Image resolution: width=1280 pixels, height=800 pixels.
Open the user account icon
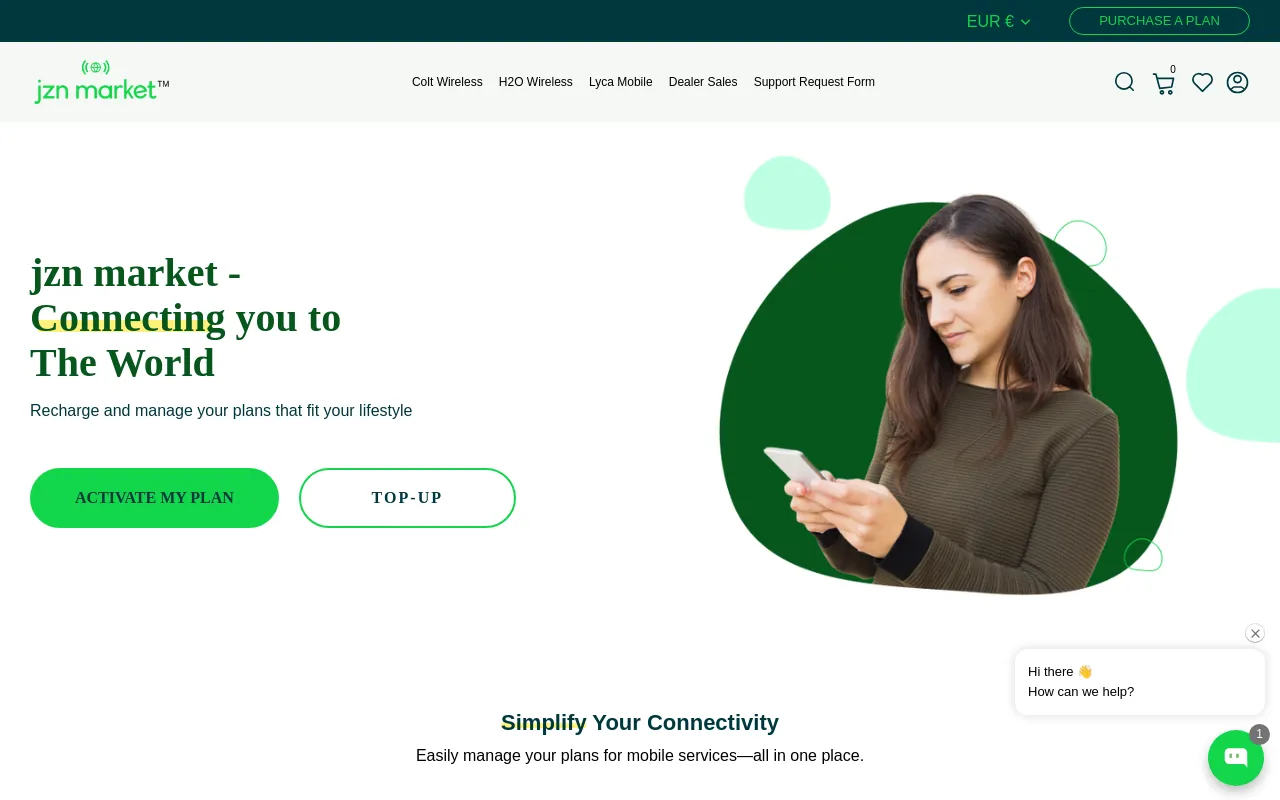pyautogui.click(x=1238, y=82)
